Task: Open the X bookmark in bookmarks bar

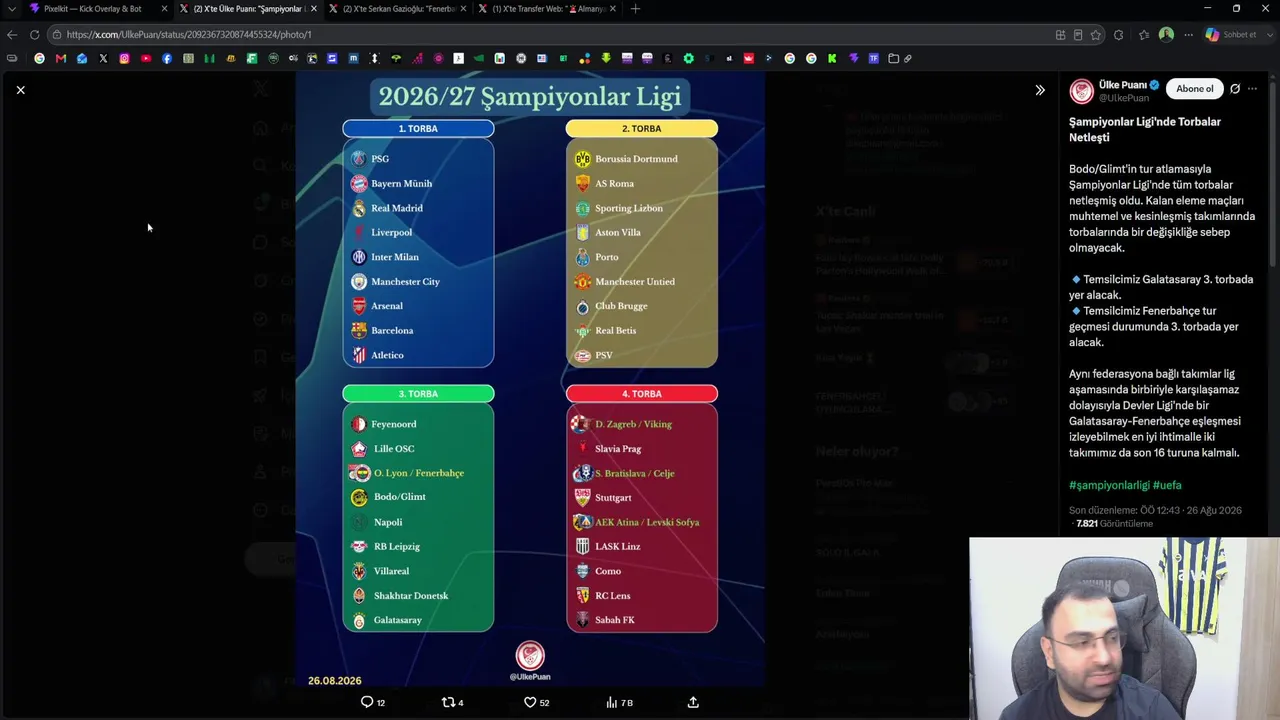Action: click(103, 58)
